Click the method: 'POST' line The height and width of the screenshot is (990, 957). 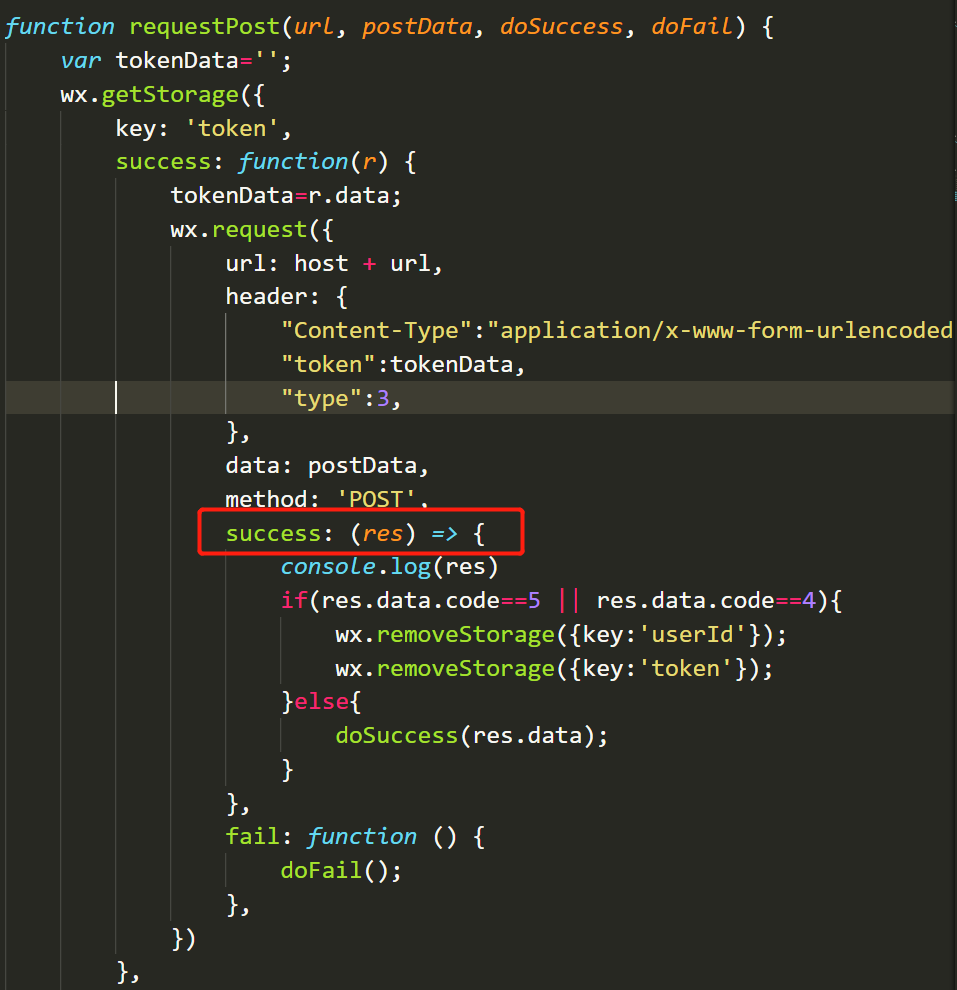tap(327, 499)
